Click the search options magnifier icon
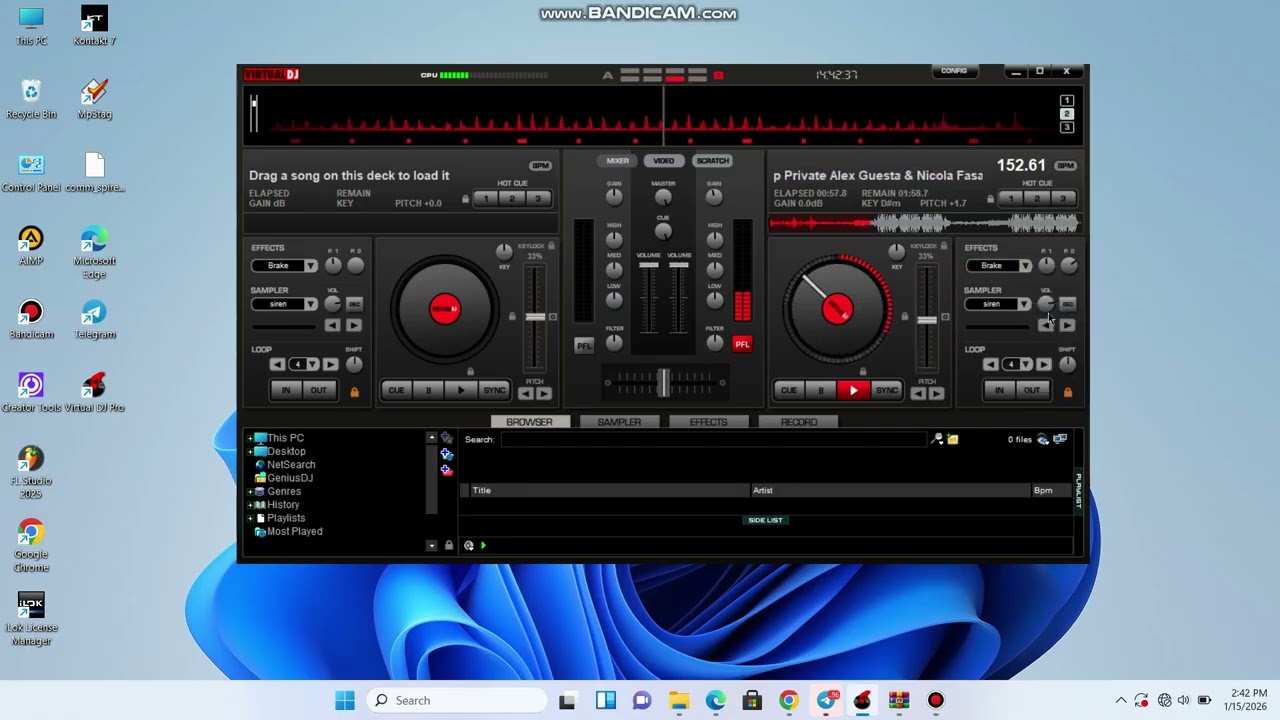 (x=937, y=439)
